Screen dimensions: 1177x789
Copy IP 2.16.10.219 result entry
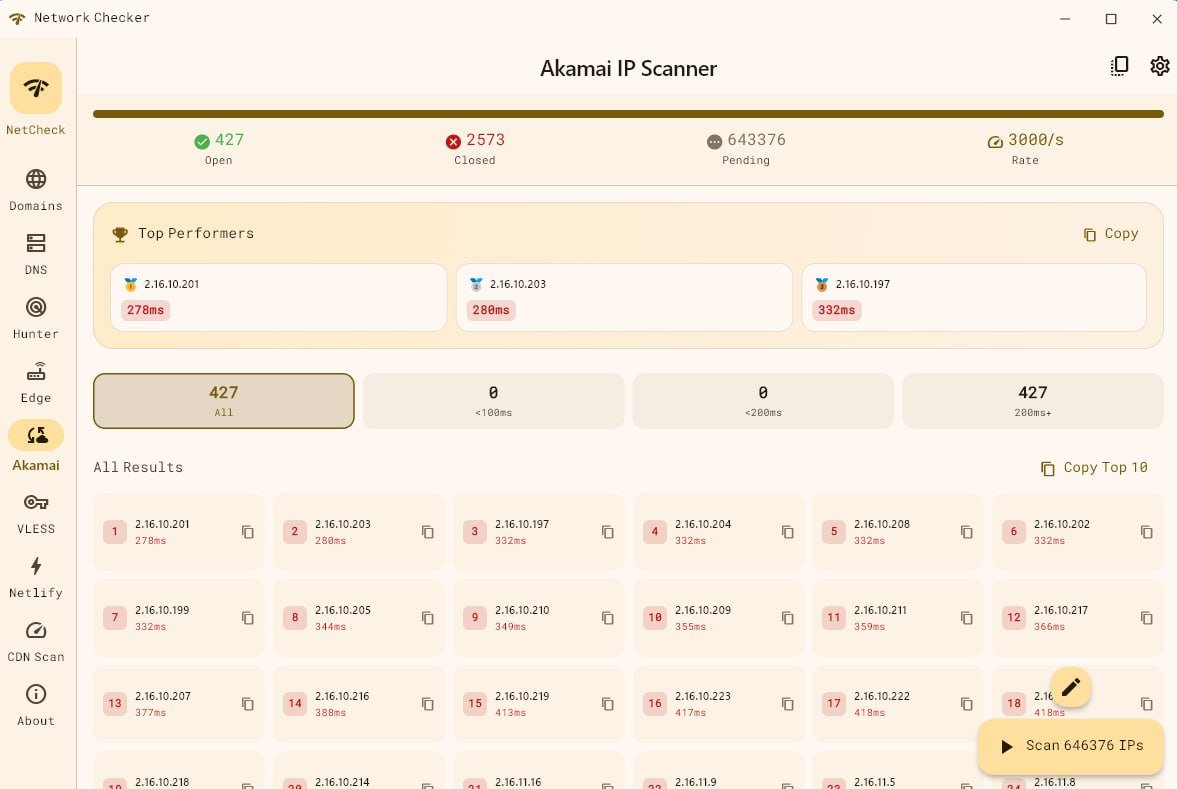[x=608, y=704]
